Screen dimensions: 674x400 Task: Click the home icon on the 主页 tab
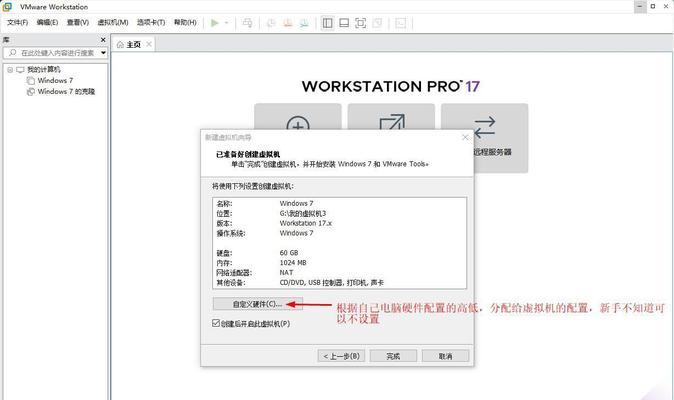[x=120, y=44]
